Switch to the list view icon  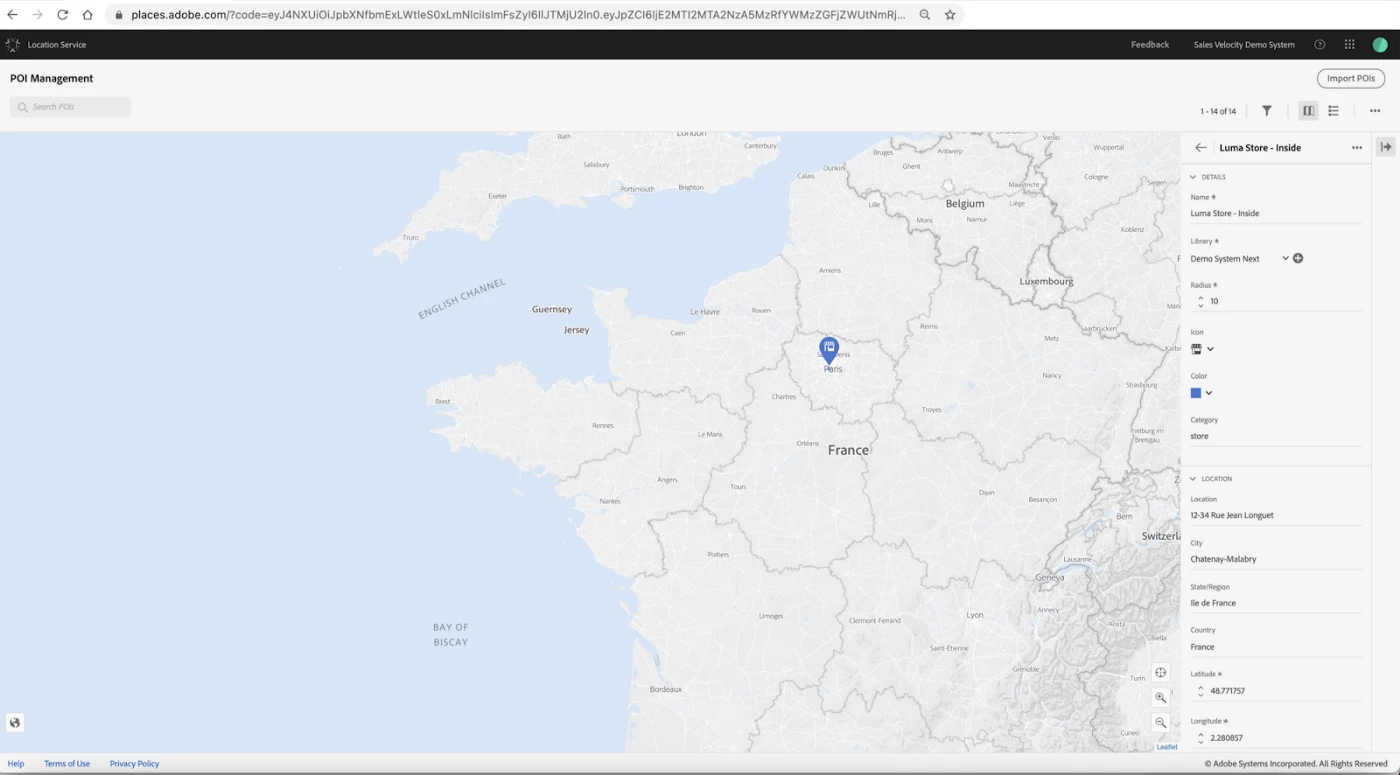click(x=1333, y=111)
